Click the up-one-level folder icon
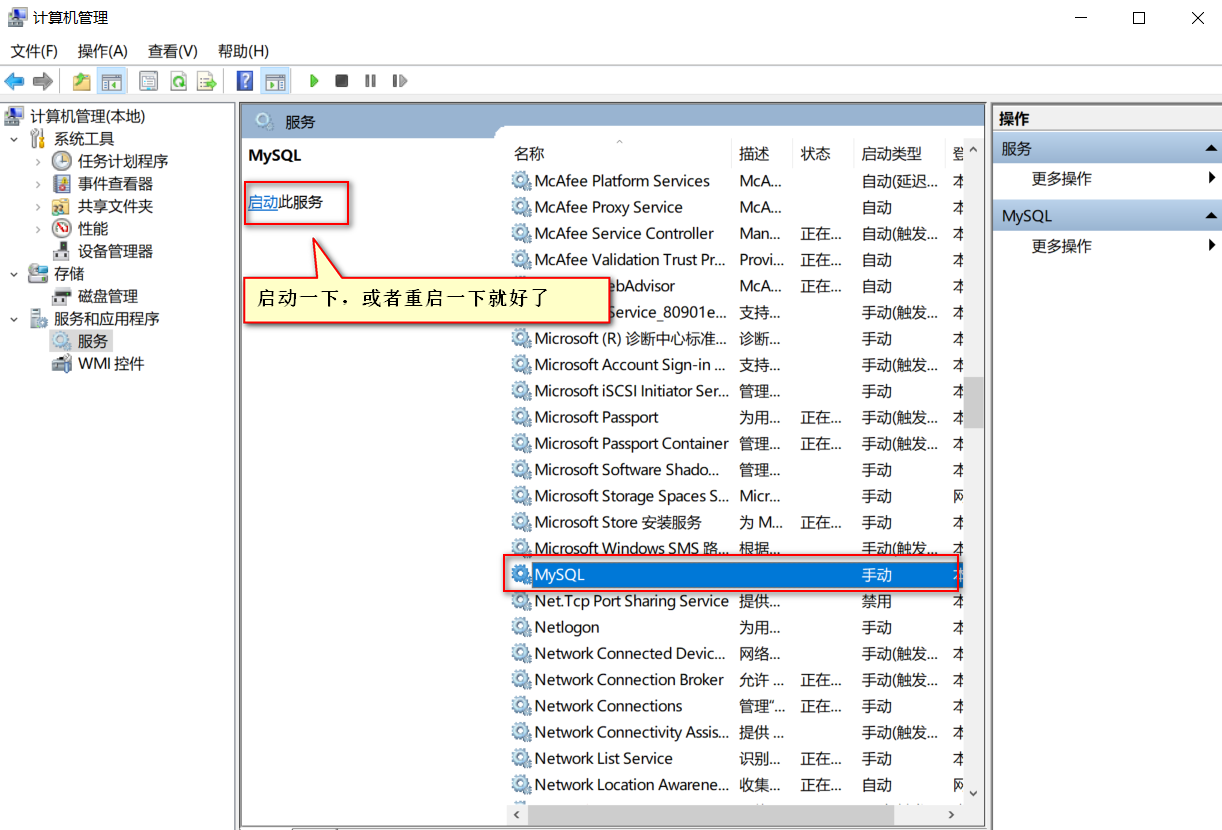Viewport: 1222px width, 830px height. click(82, 81)
